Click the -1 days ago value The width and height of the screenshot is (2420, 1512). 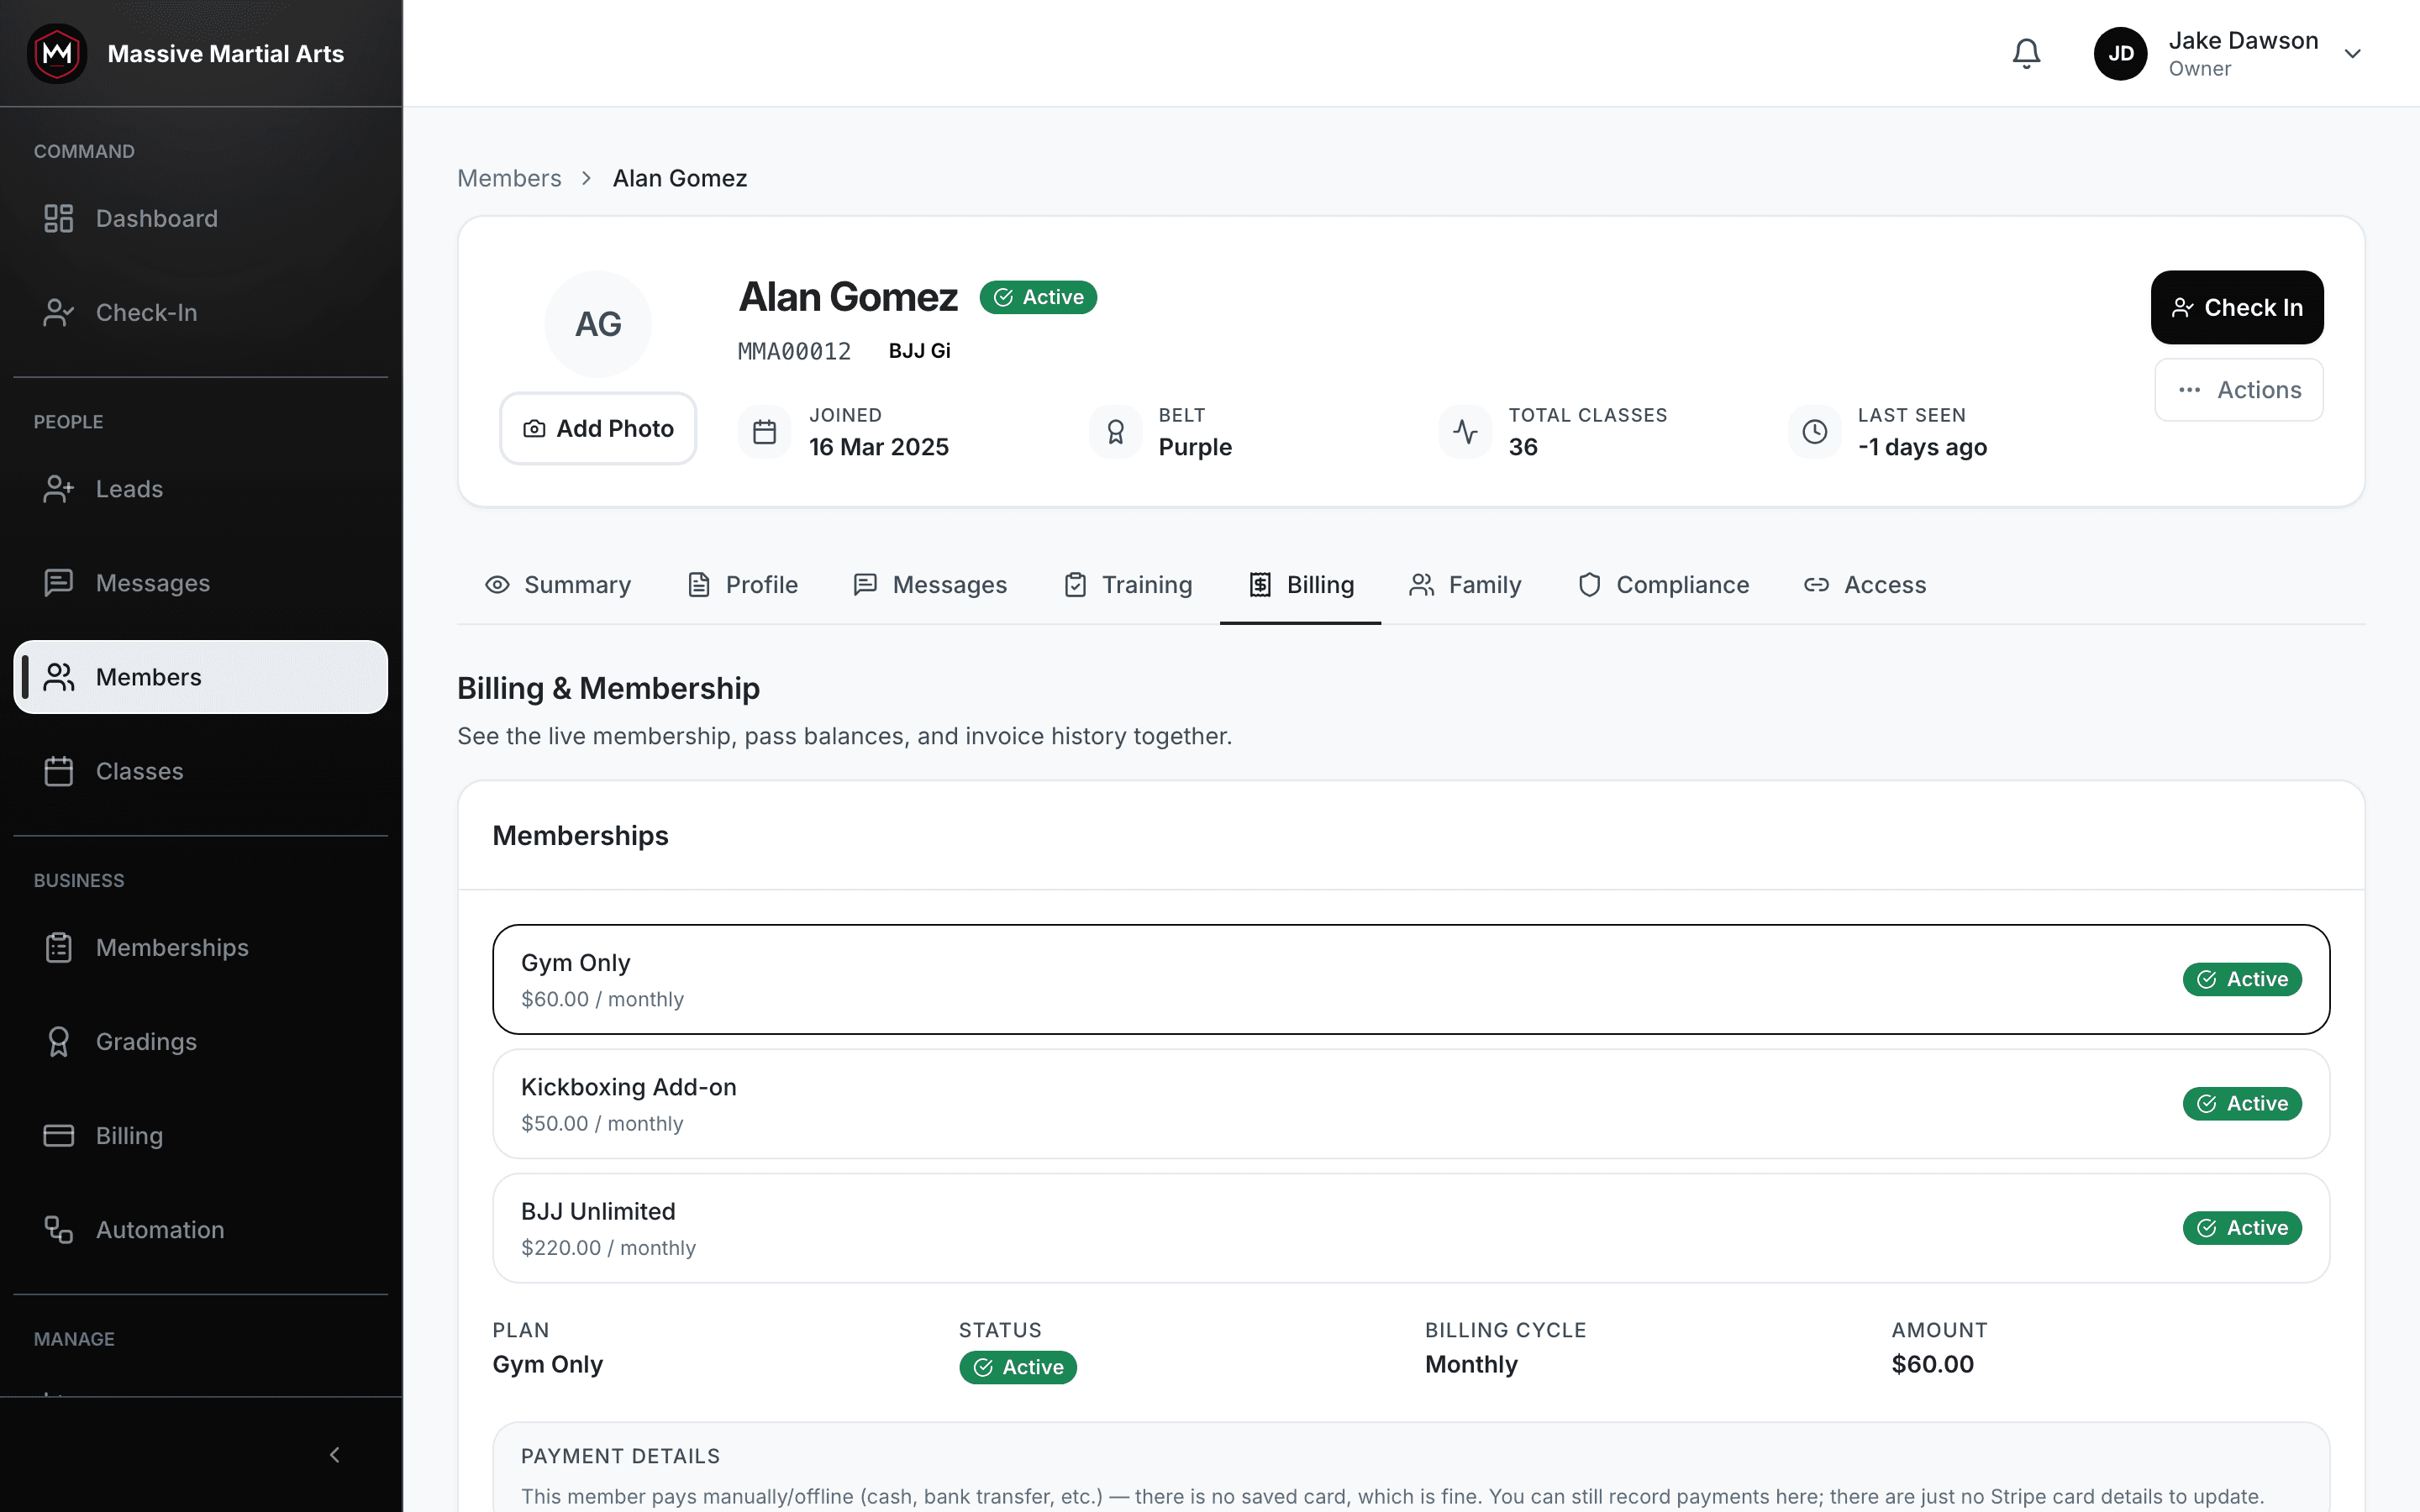point(1922,447)
